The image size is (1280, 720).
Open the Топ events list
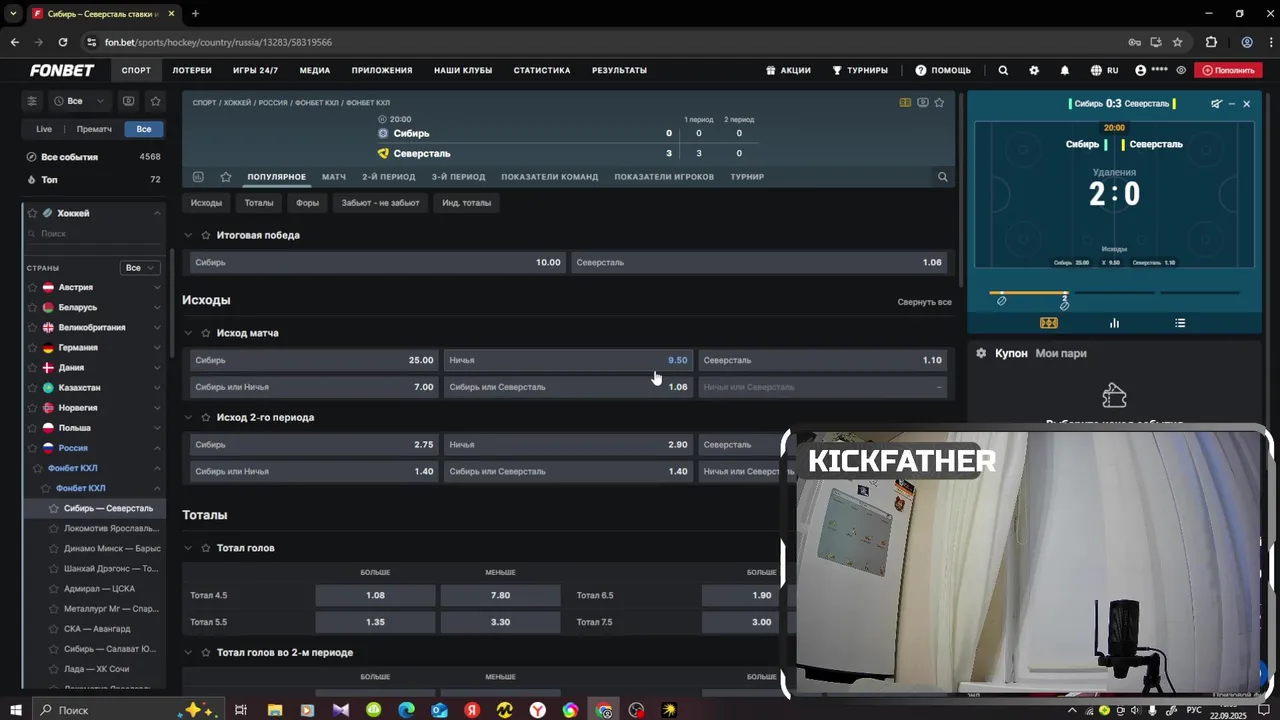coord(93,180)
